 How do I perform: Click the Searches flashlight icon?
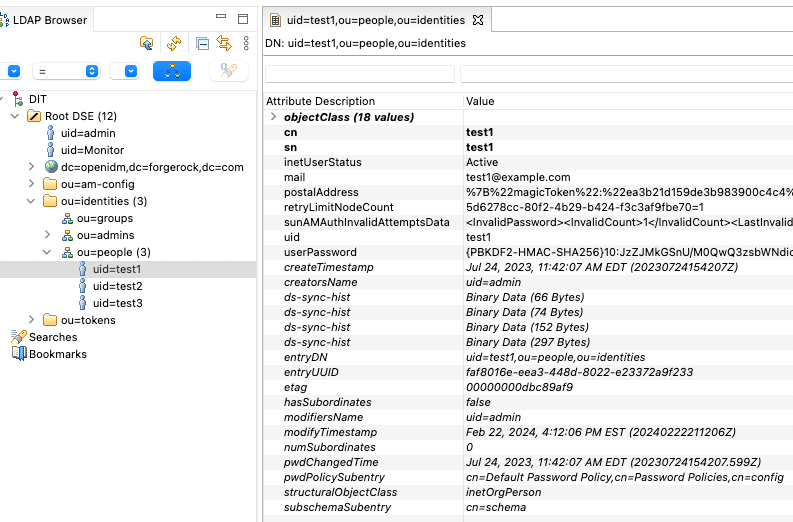coord(18,337)
